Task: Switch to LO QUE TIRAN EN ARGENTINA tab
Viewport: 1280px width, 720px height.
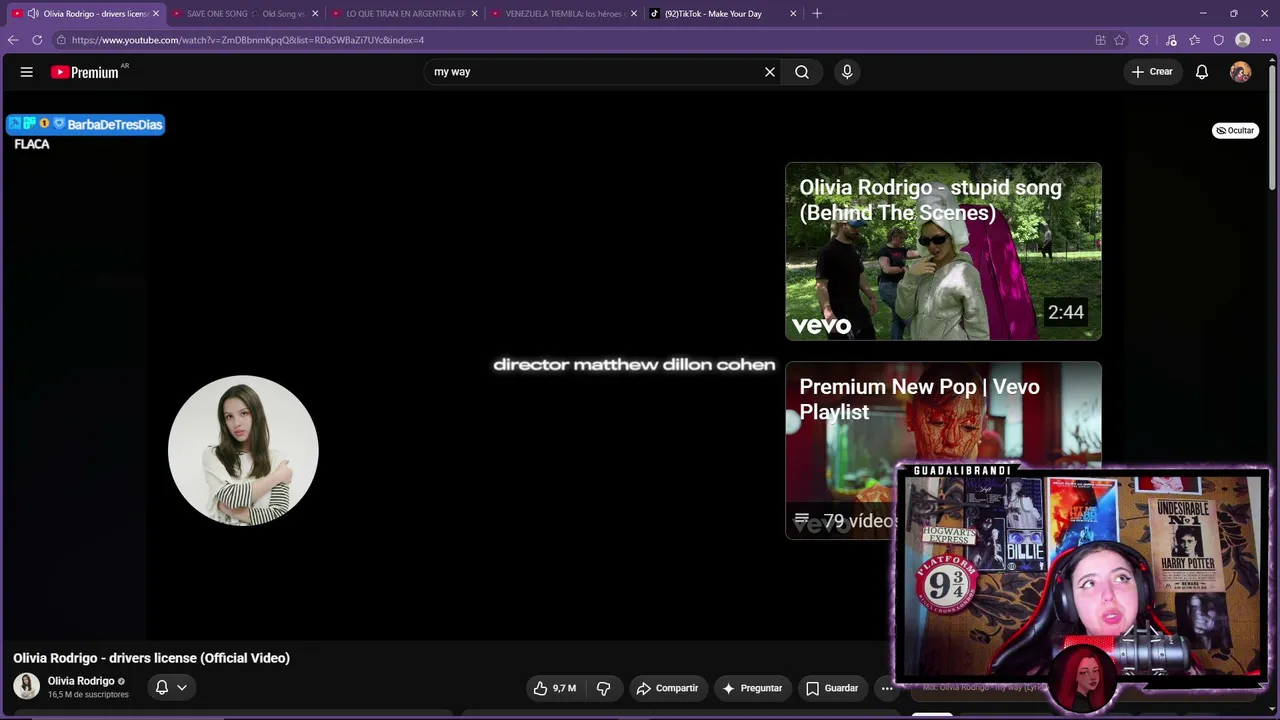Action: click(405, 14)
